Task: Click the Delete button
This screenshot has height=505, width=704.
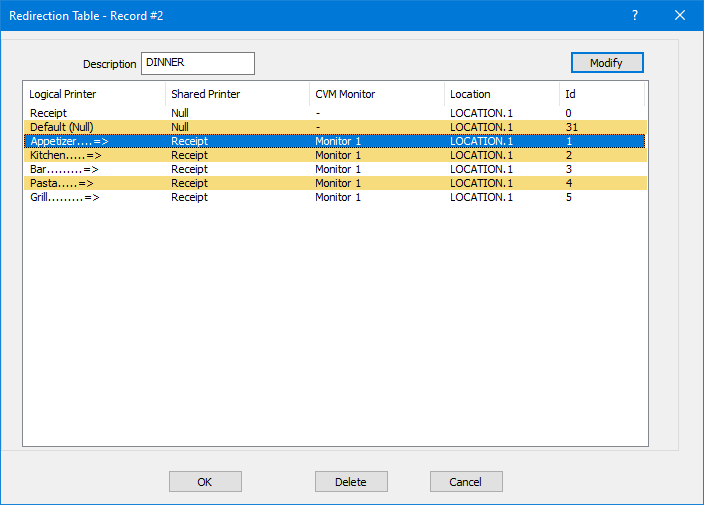Action: coord(350,481)
